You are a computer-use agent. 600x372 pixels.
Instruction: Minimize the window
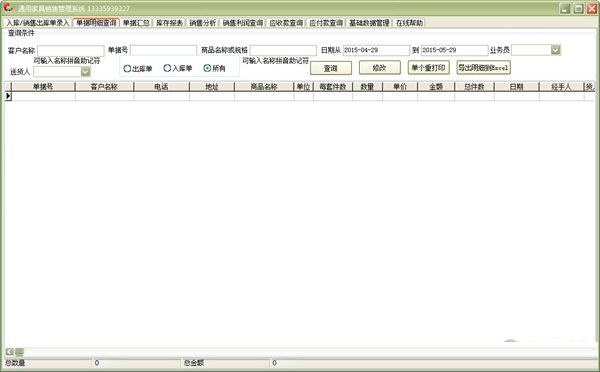565,8
